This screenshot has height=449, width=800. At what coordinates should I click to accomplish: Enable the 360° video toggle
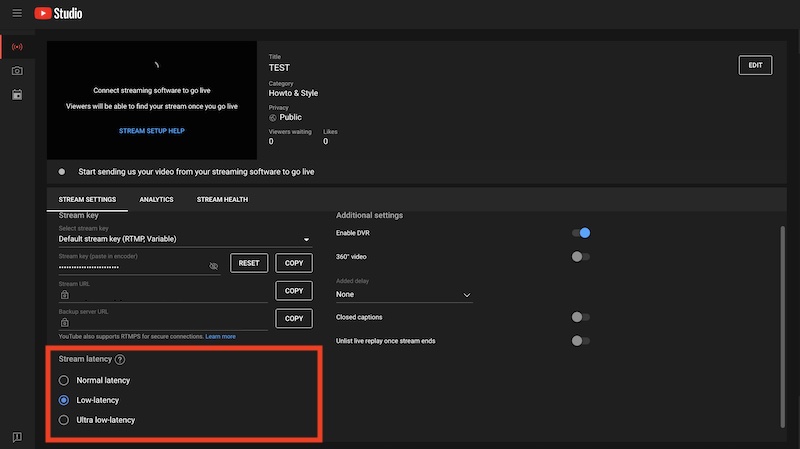(x=581, y=257)
